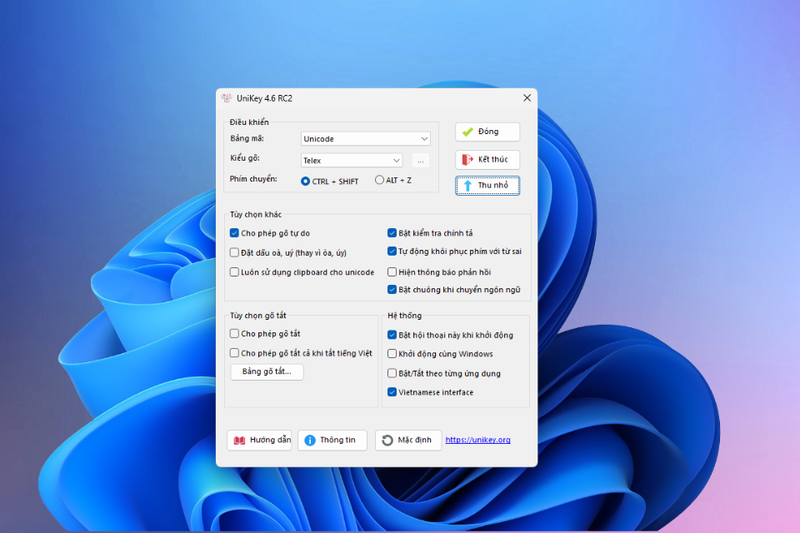Open the https://unikey.org link
Viewport: 800px width, 533px height.
point(478,440)
